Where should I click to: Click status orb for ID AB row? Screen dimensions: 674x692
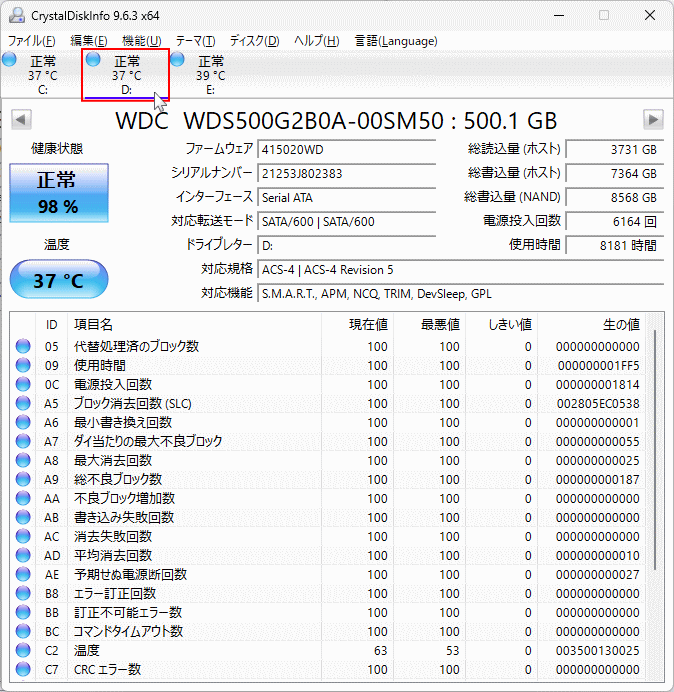(x=23, y=517)
